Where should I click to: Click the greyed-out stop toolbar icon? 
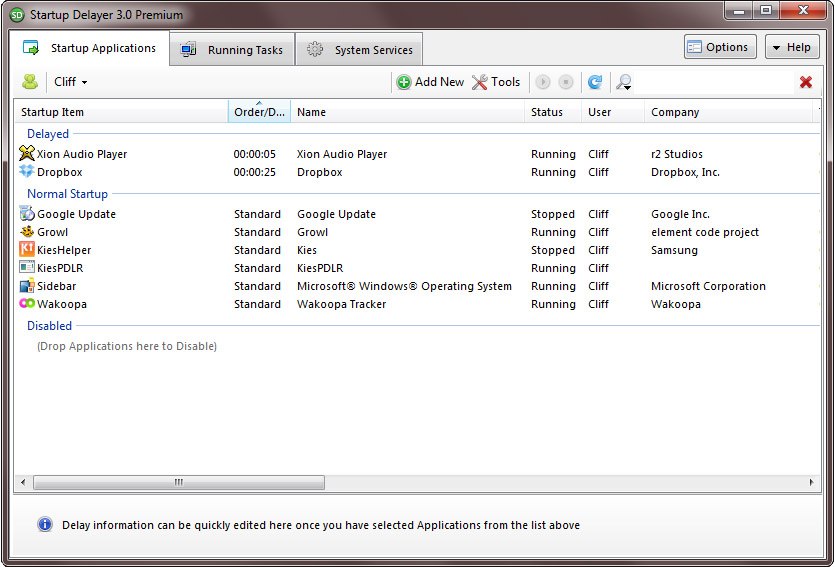(566, 82)
